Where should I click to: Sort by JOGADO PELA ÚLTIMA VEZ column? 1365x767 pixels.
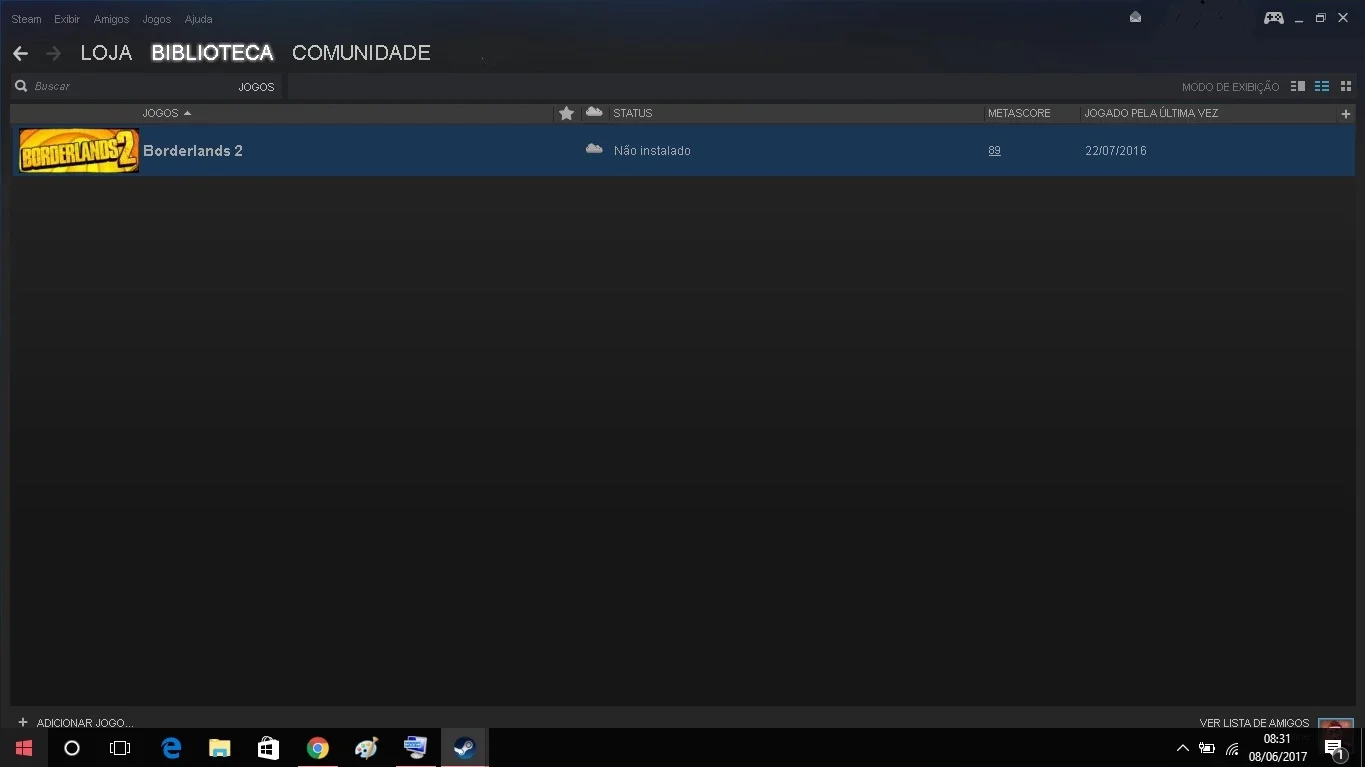[x=1151, y=114]
